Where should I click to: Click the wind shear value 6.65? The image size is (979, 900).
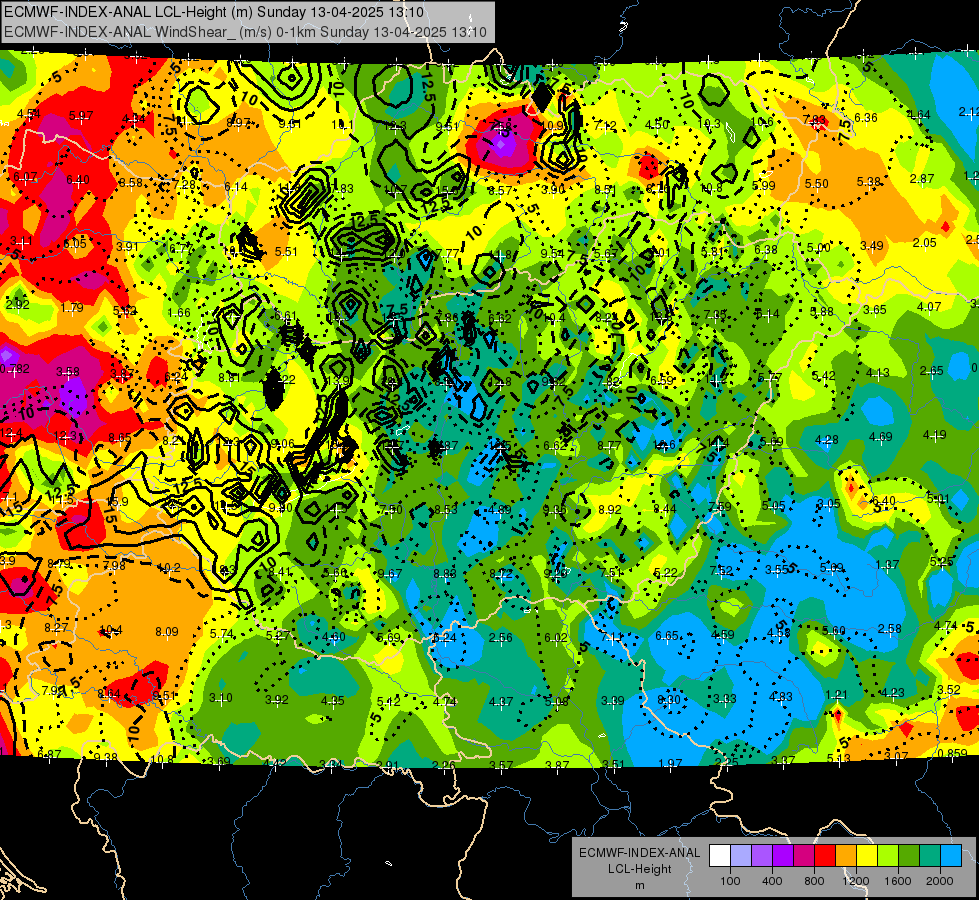tap(667, 635)
